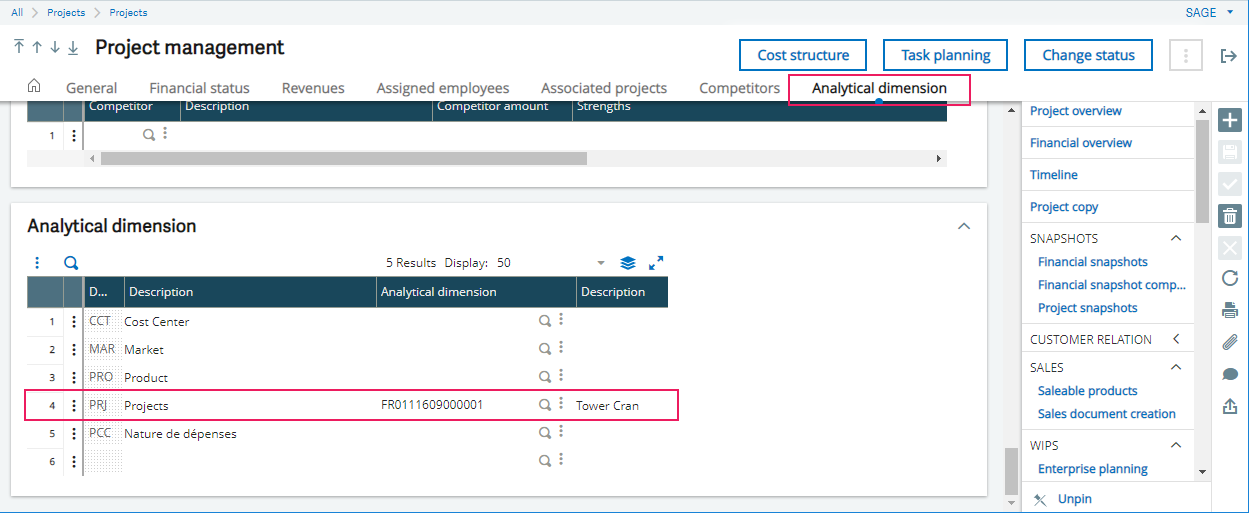Click the New plus icon in right toolbar
1249x513 pixels.
pos(1230,121)
